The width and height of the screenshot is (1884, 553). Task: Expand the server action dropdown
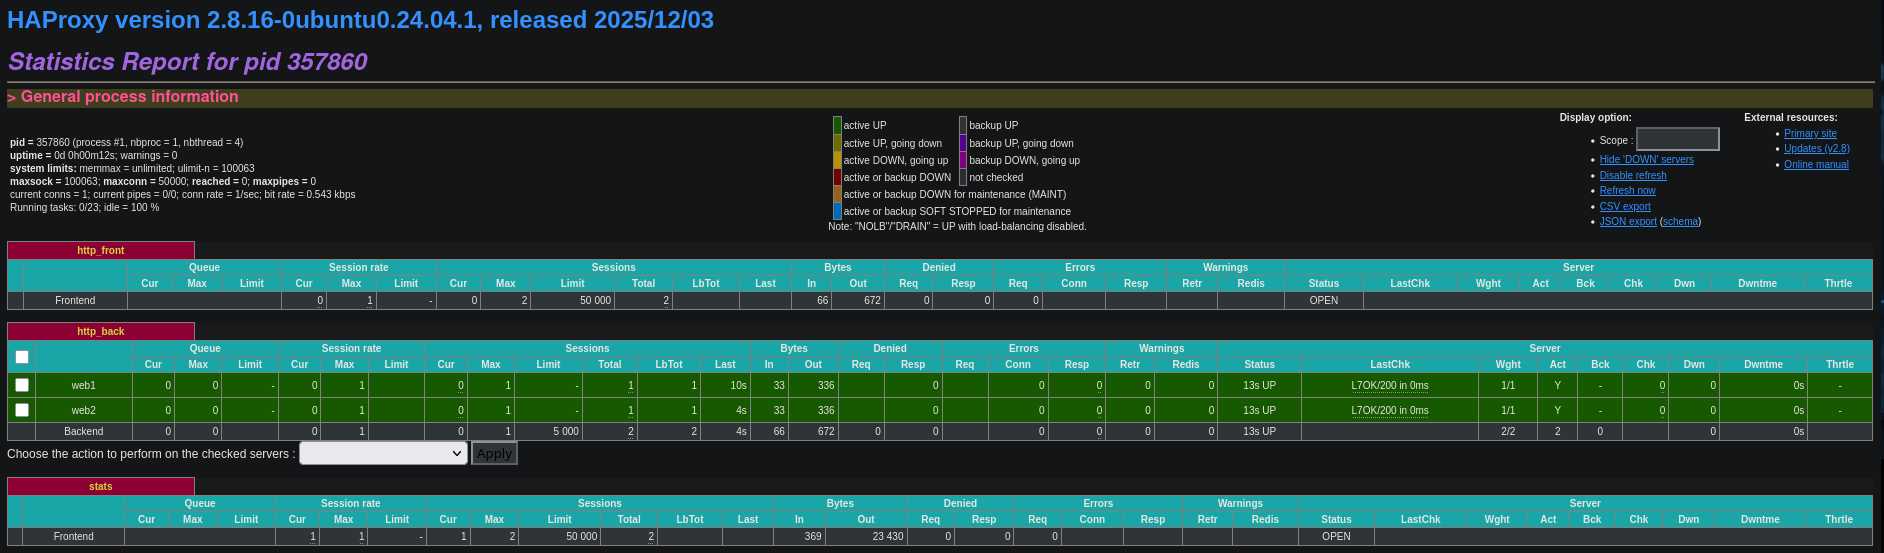pyautogui.click(x=383, y=453)
